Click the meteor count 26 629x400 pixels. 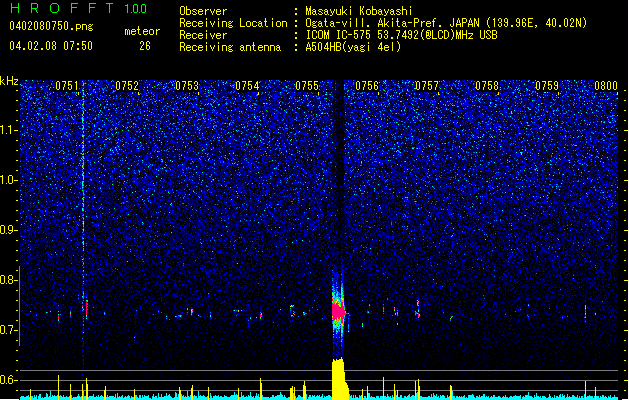click(x=145, y=46)
